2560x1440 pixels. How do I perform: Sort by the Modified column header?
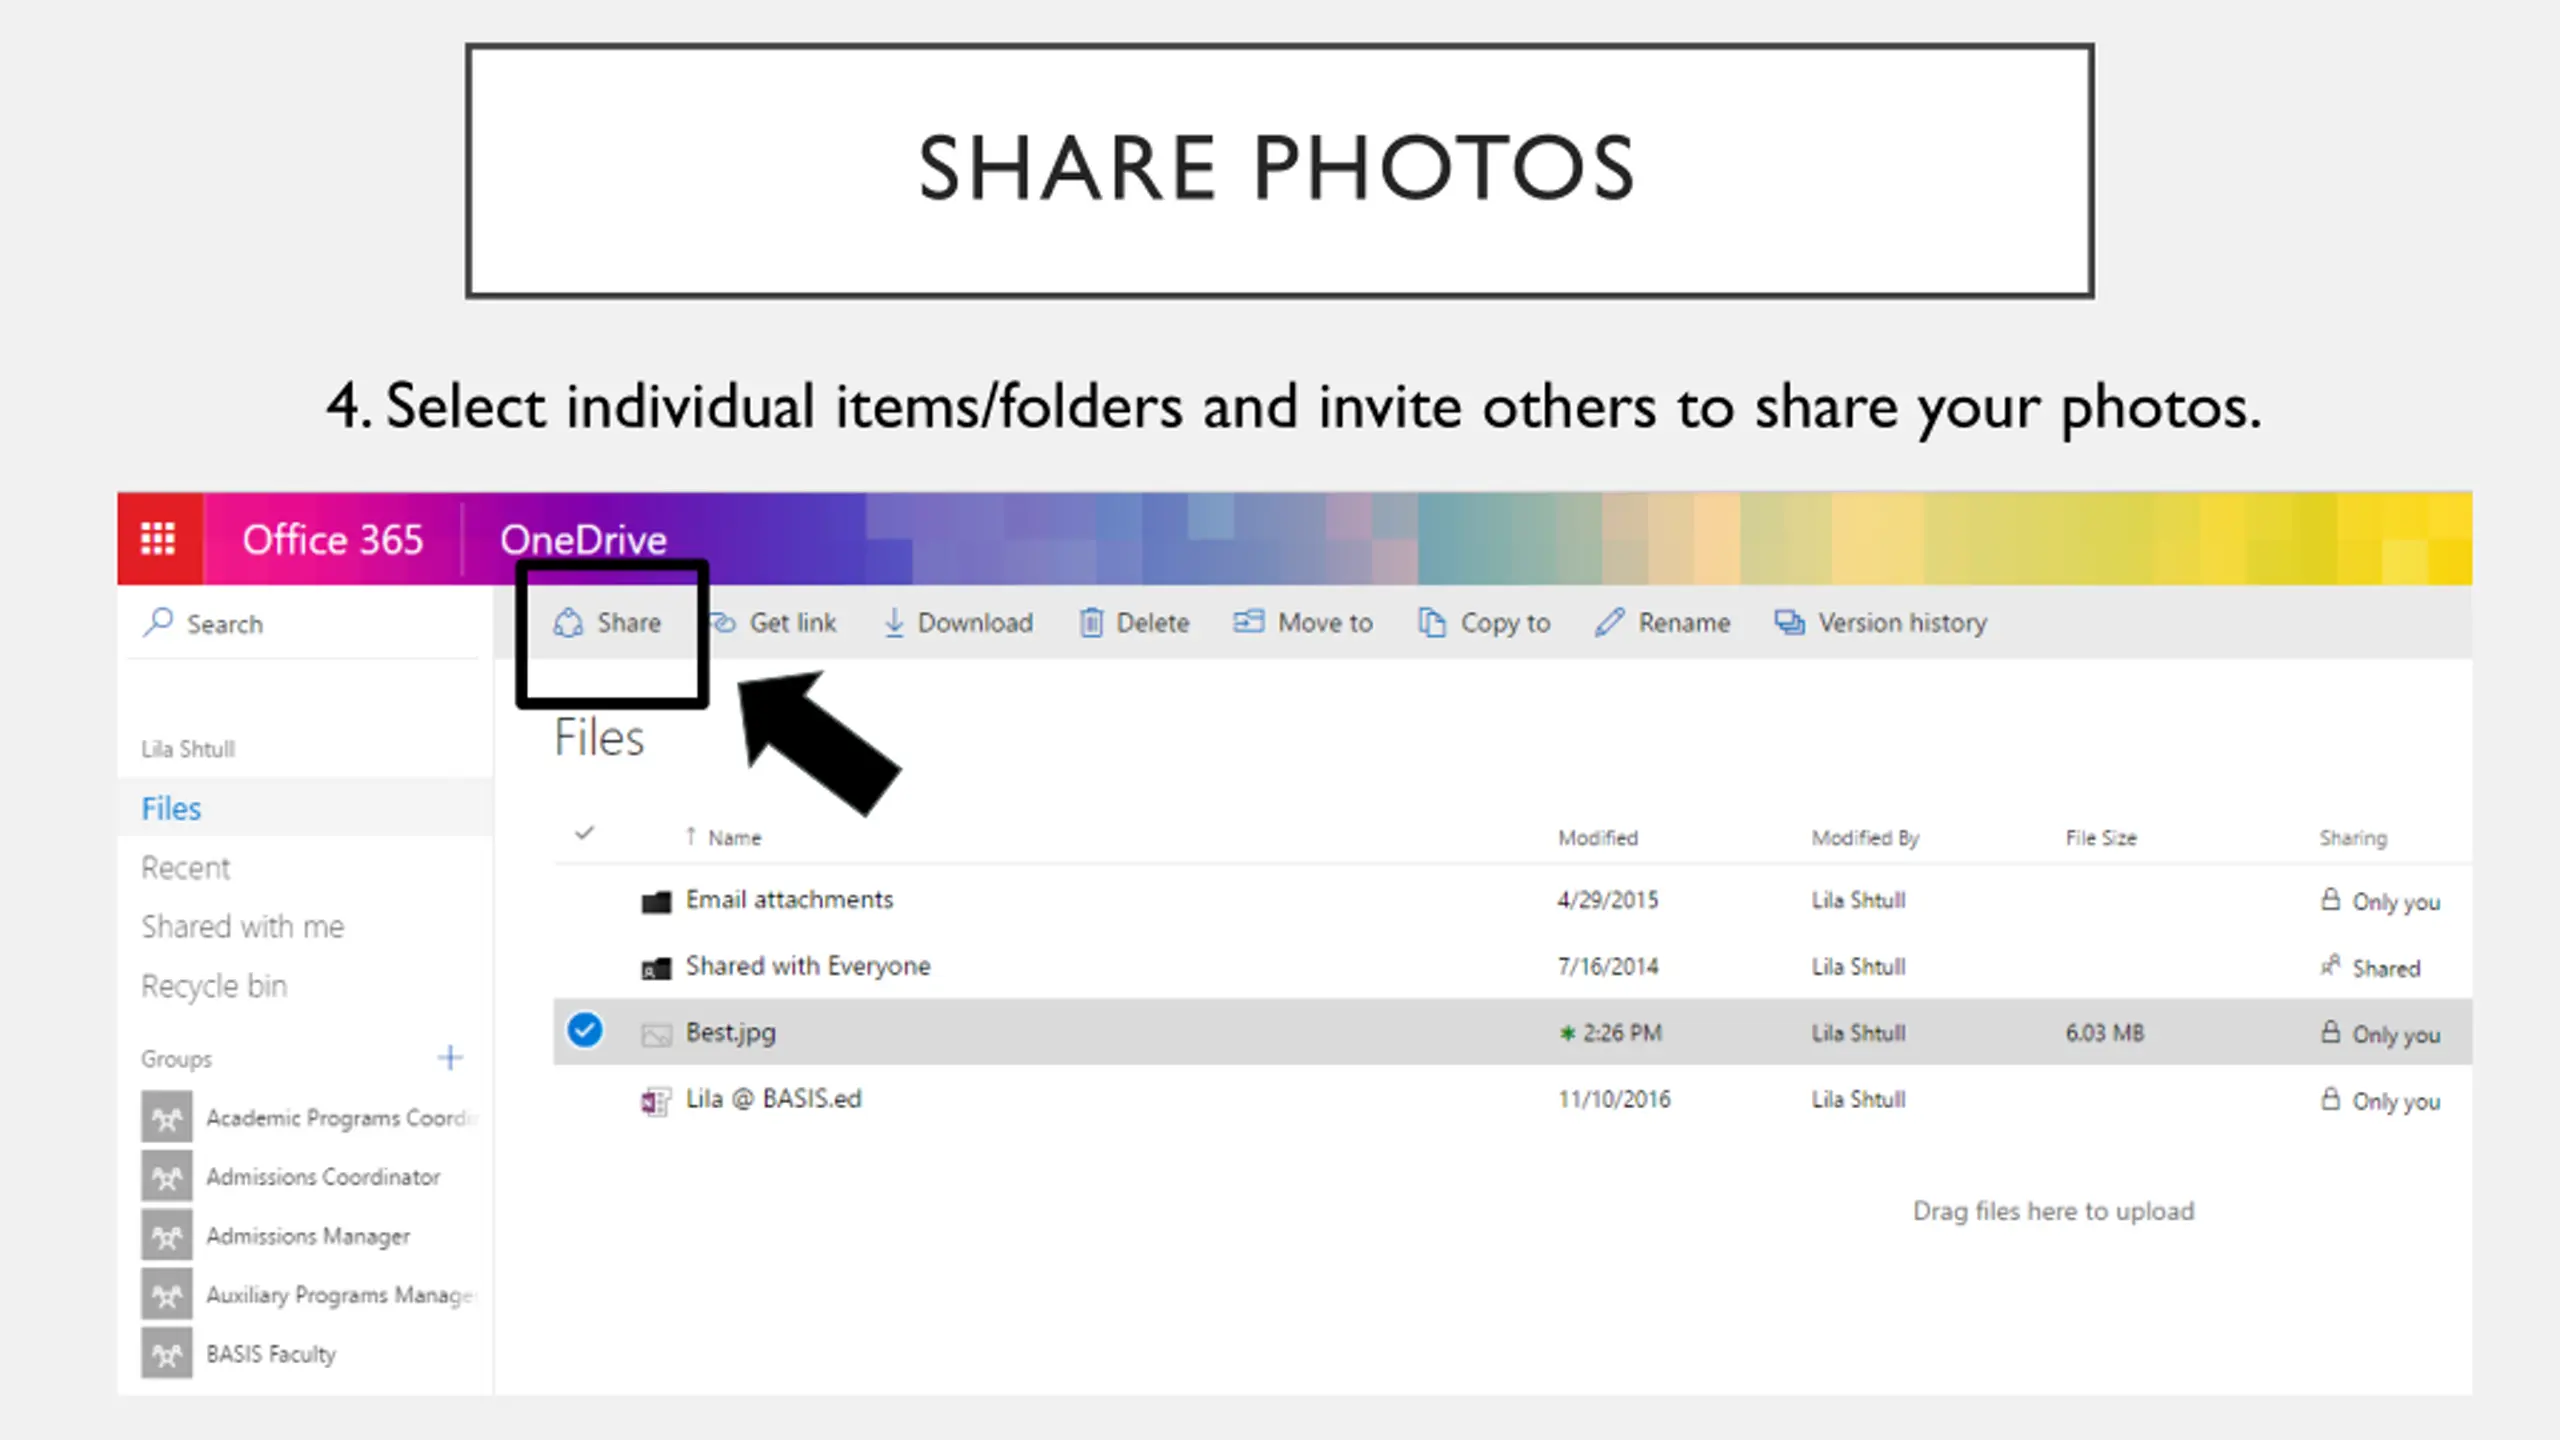[x=1597, y=837]
